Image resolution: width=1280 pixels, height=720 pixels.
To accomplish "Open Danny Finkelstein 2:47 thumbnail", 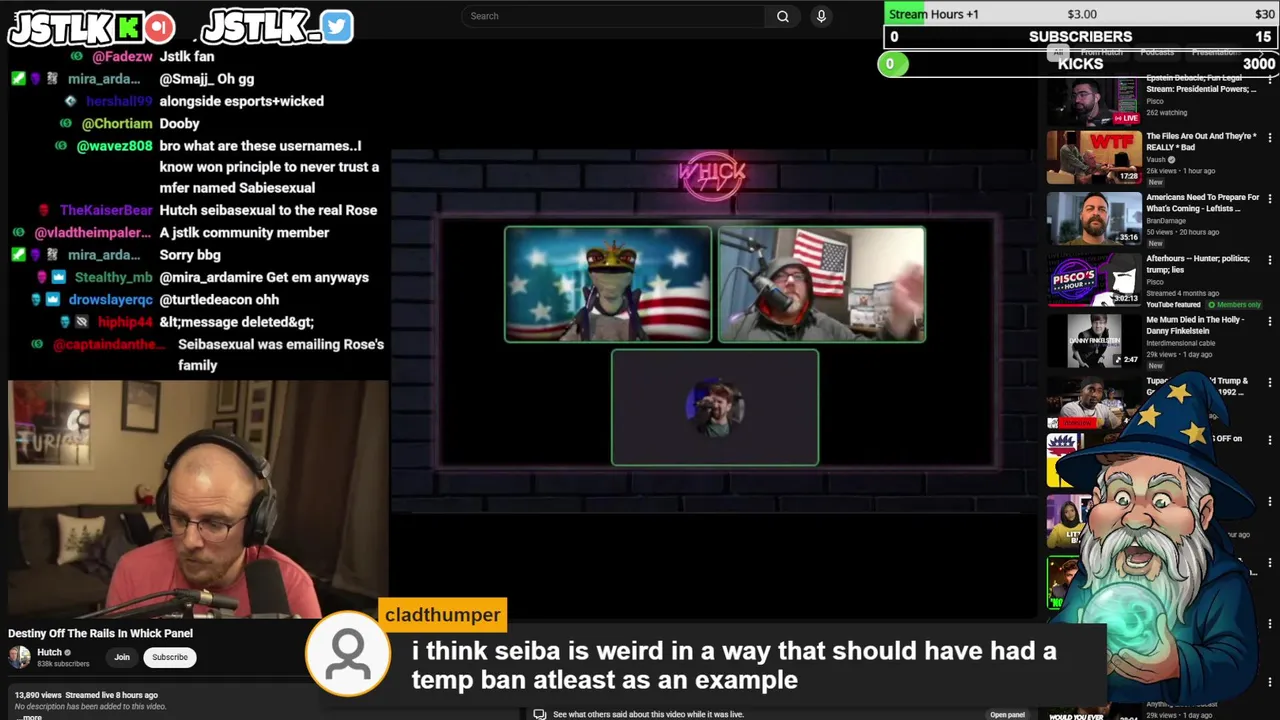I will tap(1094, 340).
